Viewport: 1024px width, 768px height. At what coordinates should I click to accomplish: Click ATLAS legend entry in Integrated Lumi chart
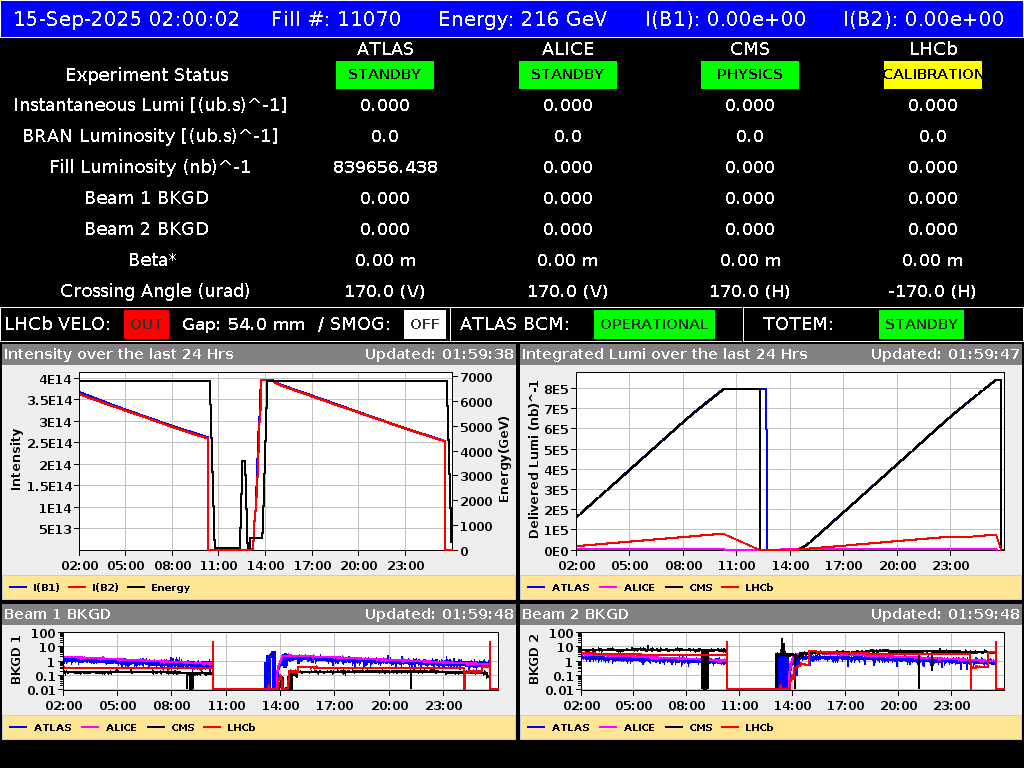(x=558, y=588)
